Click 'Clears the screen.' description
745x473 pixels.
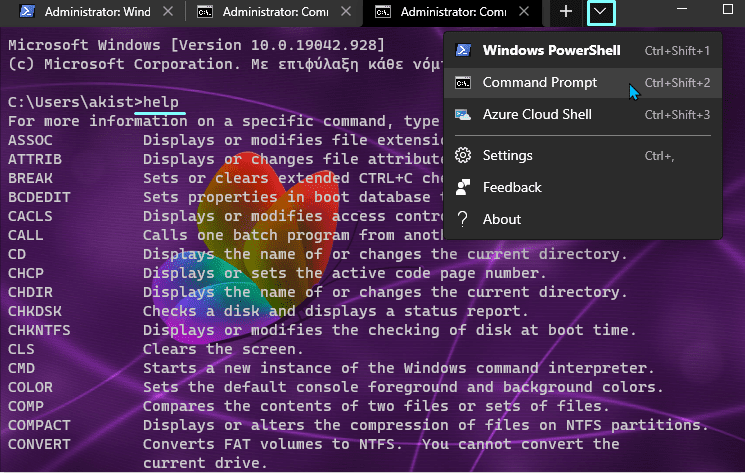[x=223, y=349]
